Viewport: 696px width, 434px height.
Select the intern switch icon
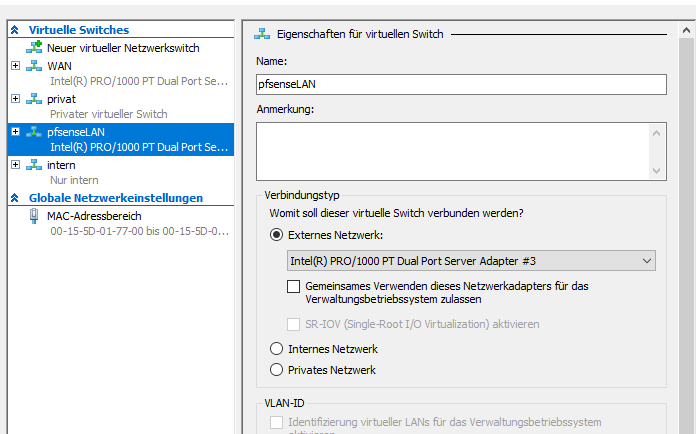tap(34, 165)
